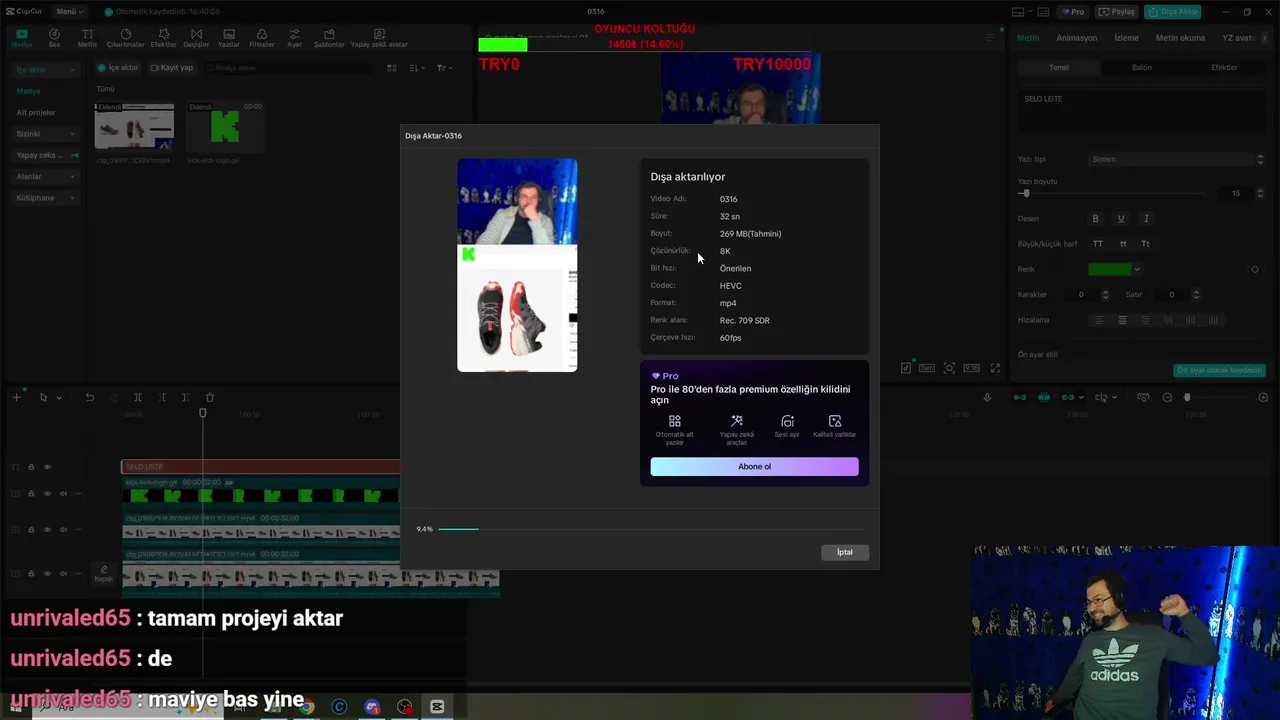1280x720 pixels.
Task: Click Kaliteli varlıklar icon in Pro box
Action: (x=835, y=421)
